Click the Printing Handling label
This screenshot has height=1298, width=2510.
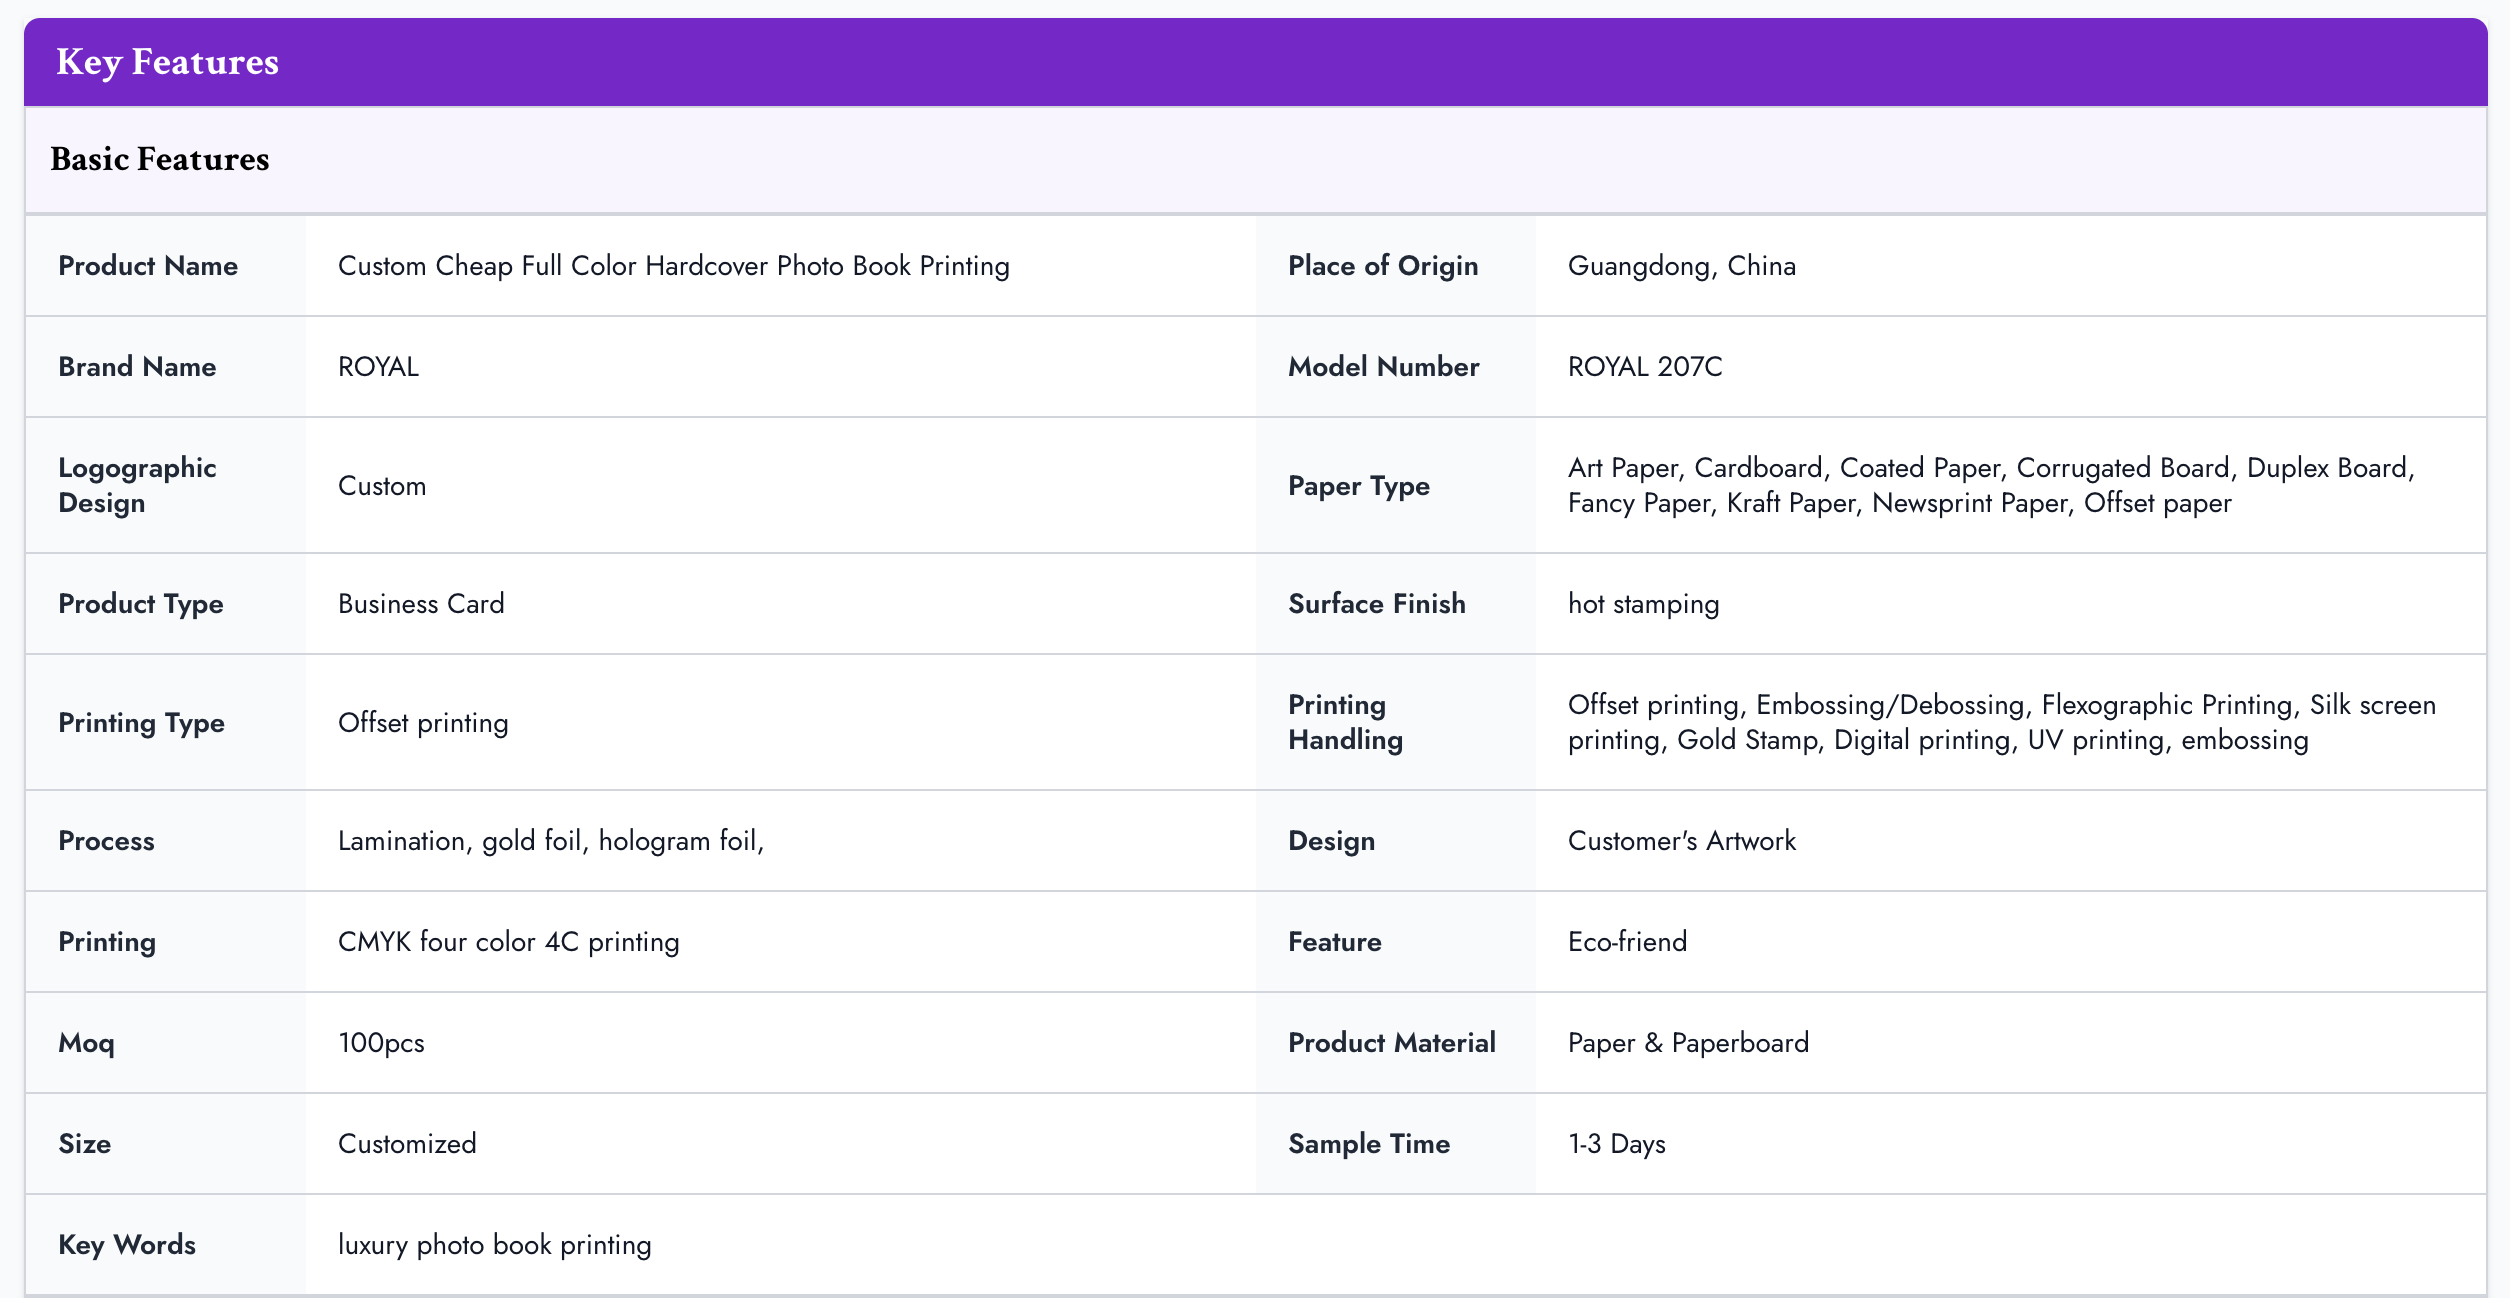click(1345, 722)
